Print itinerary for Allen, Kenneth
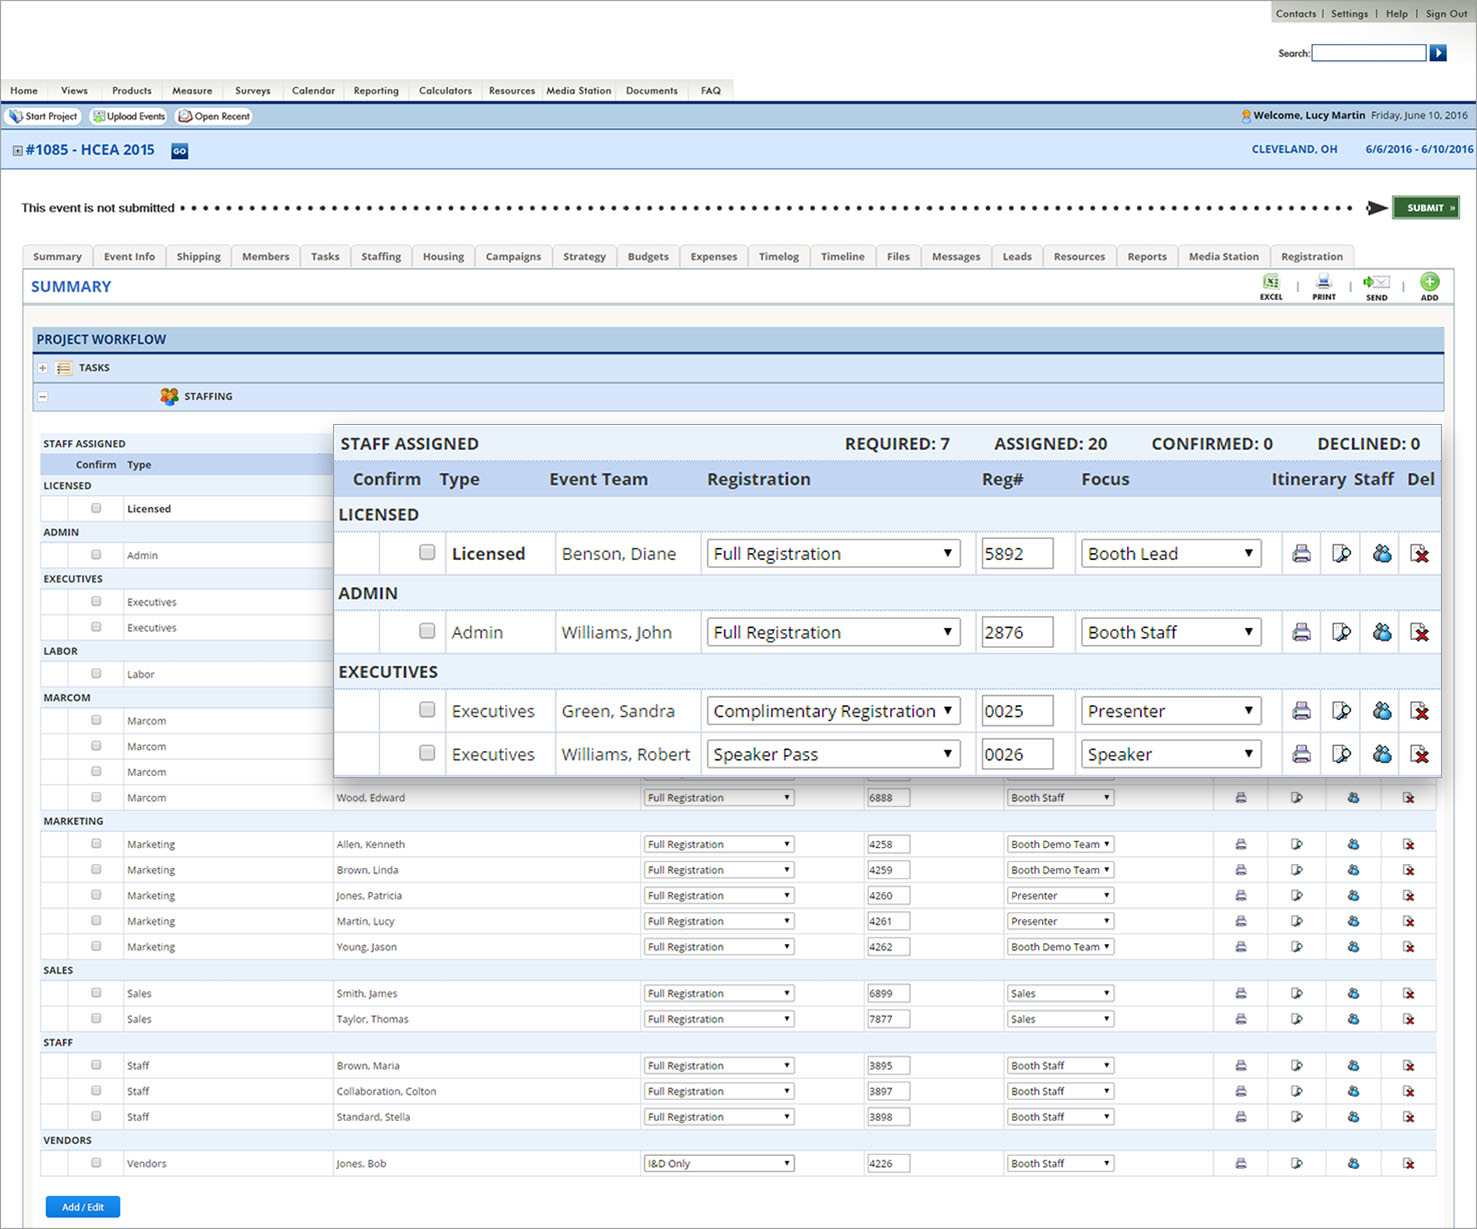This screenshot has height=1229, width=1477. pyautogui.click(x=1241, y=845)
